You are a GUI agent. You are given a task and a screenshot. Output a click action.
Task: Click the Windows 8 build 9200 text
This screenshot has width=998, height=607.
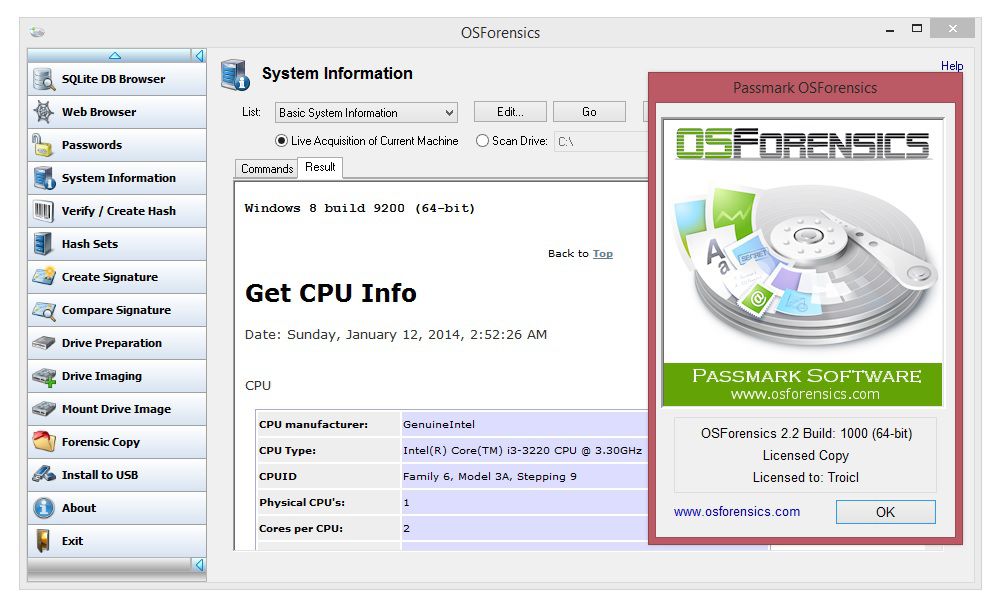click(360, 208)
